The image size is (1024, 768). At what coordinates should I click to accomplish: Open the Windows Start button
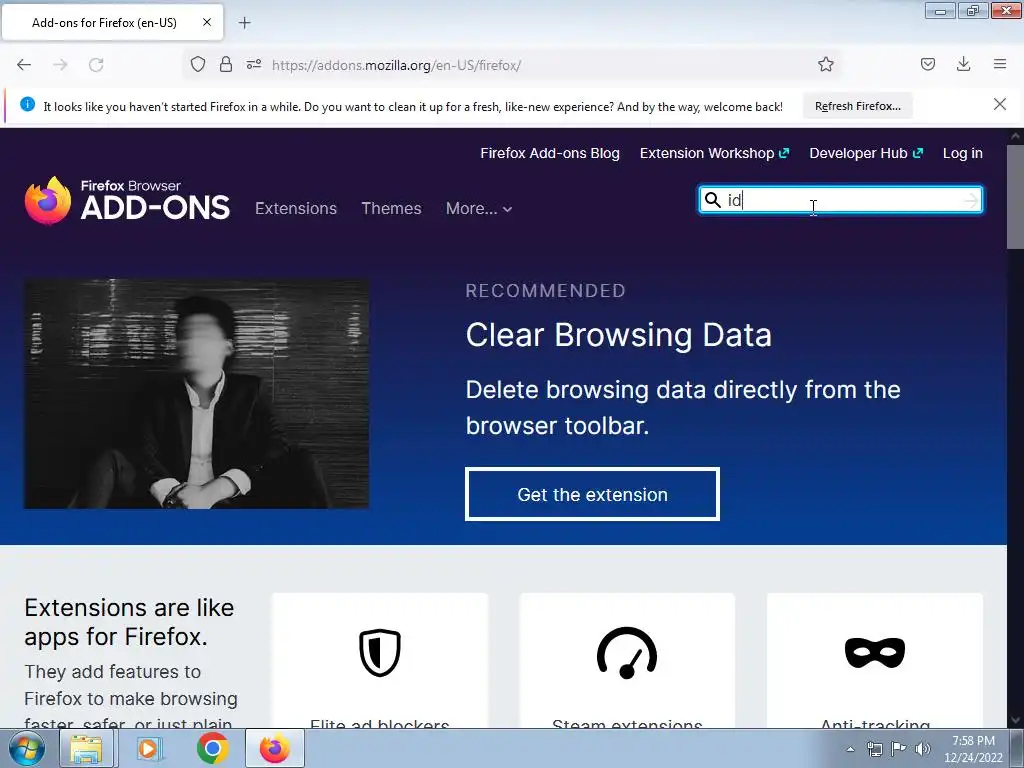coord(27,748)
